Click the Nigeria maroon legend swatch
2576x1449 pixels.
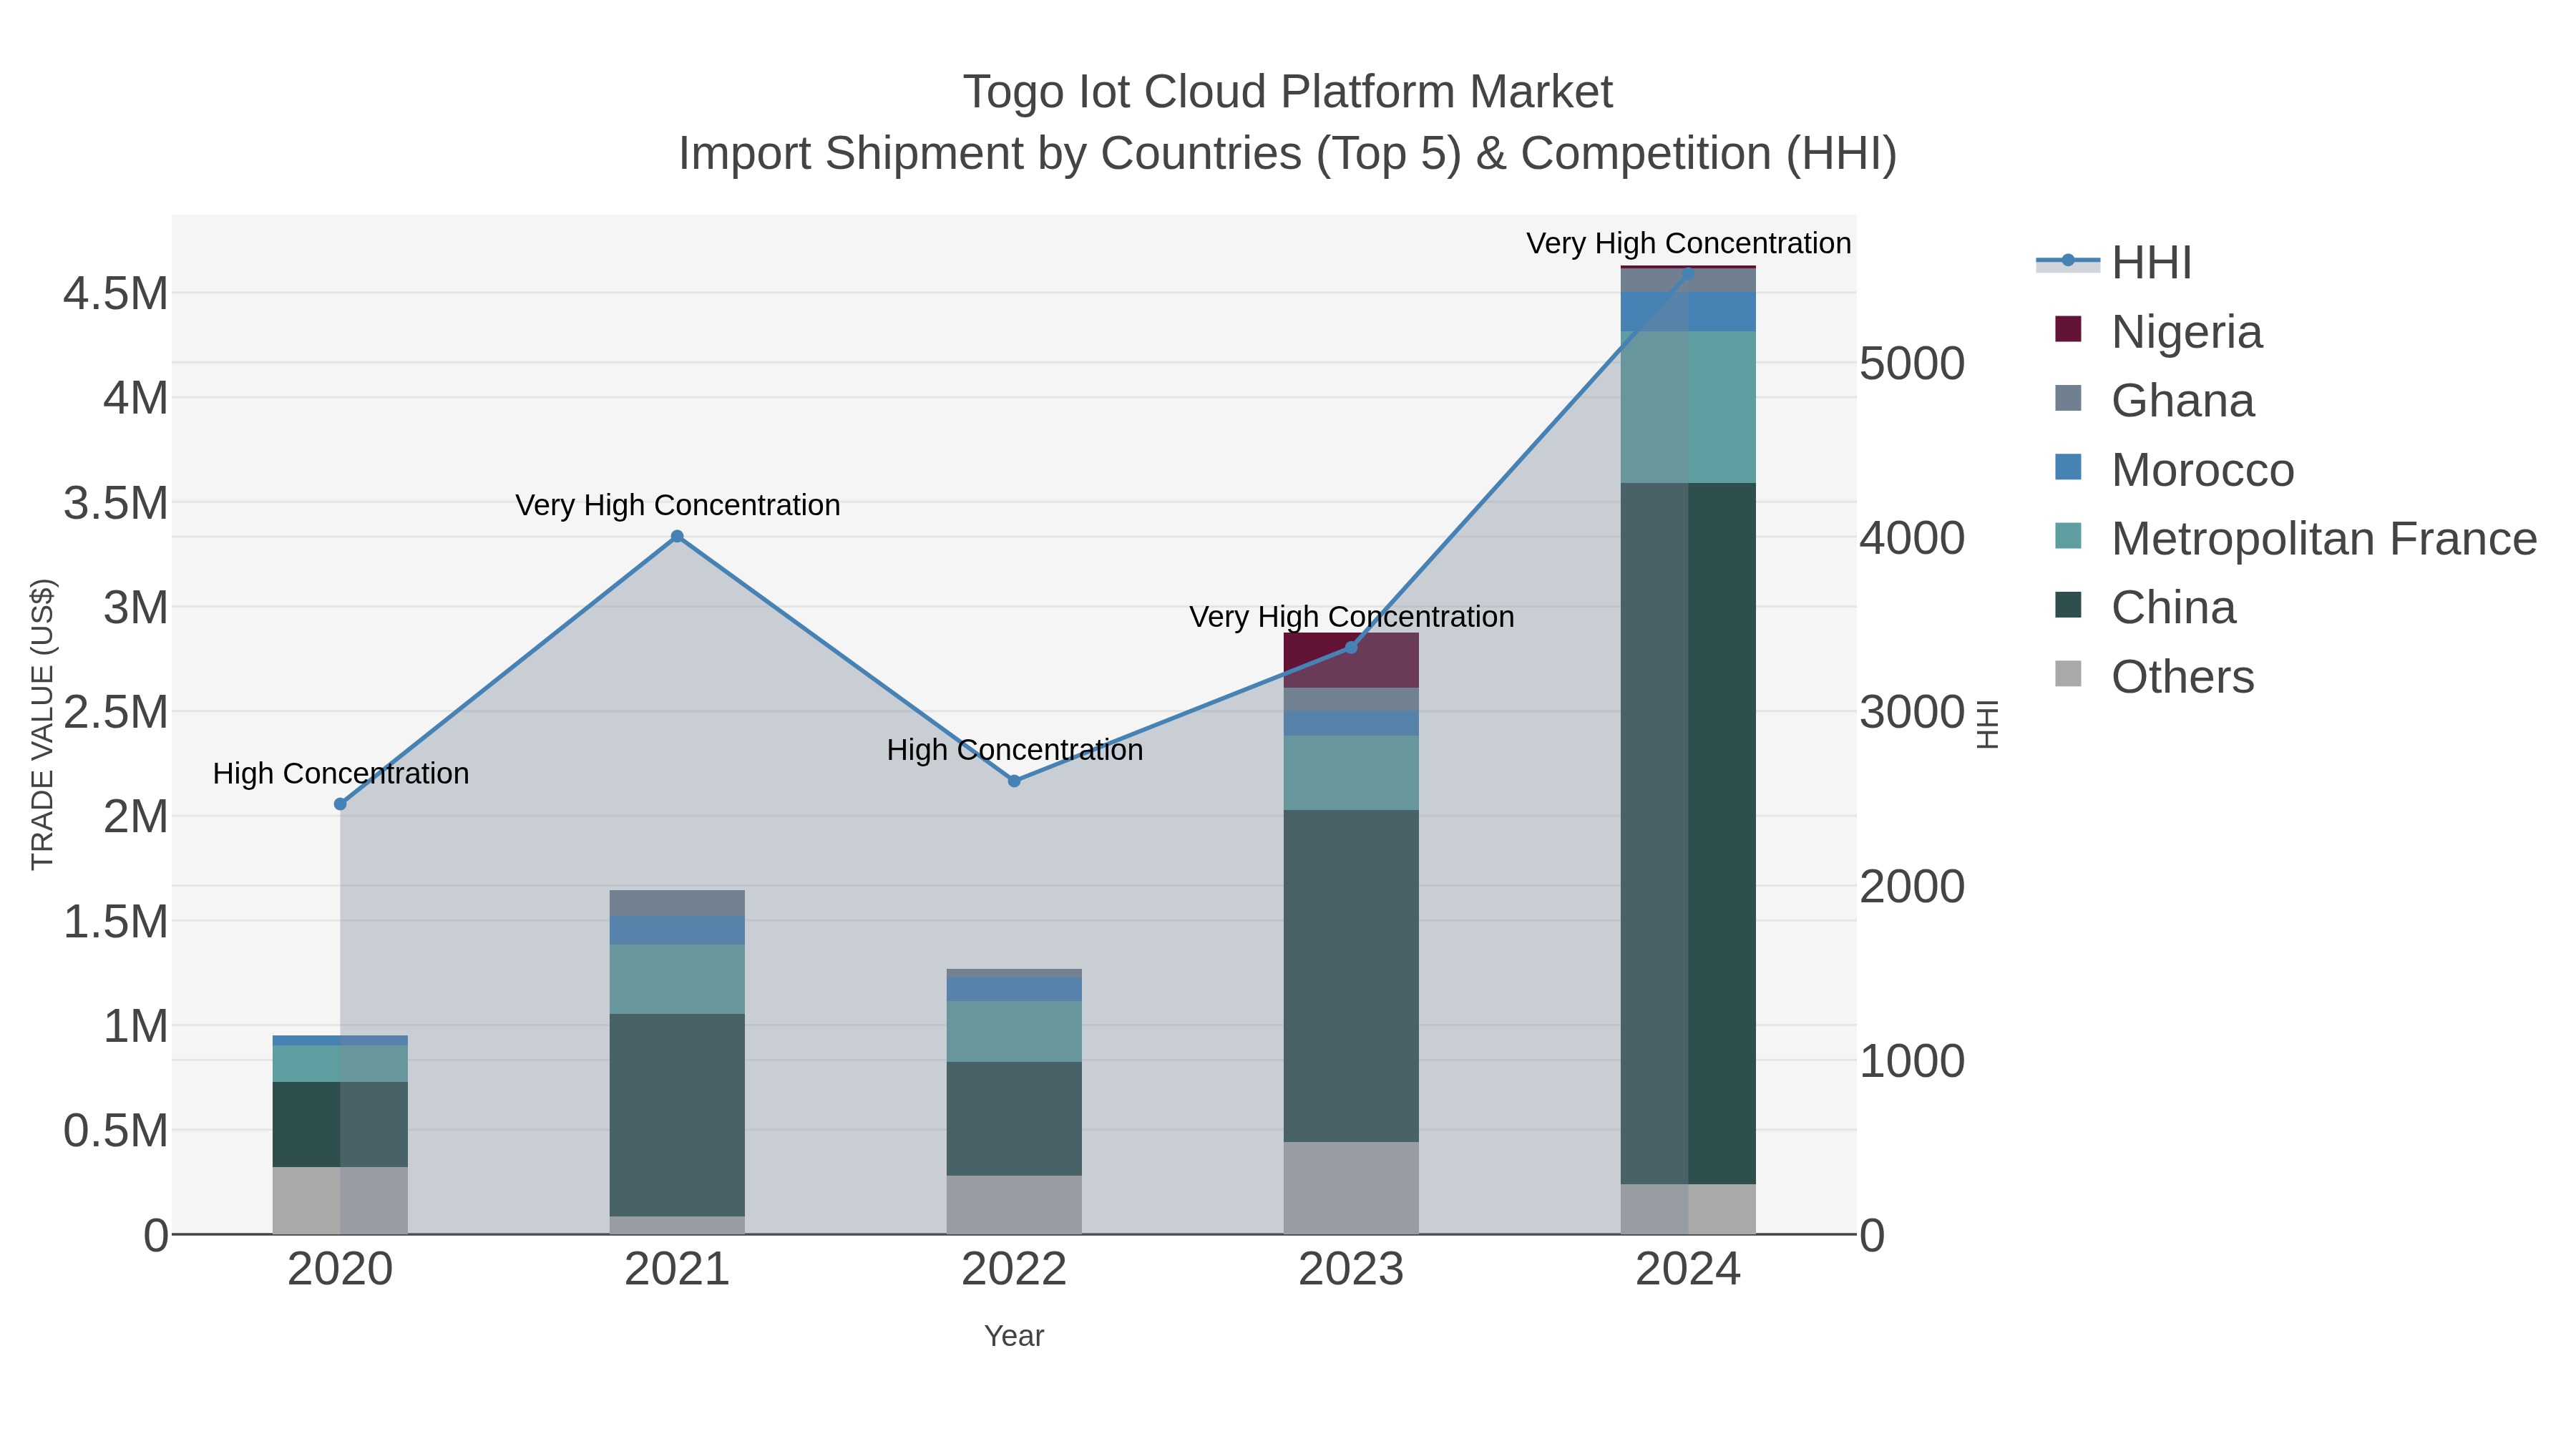pos(2068,329)
